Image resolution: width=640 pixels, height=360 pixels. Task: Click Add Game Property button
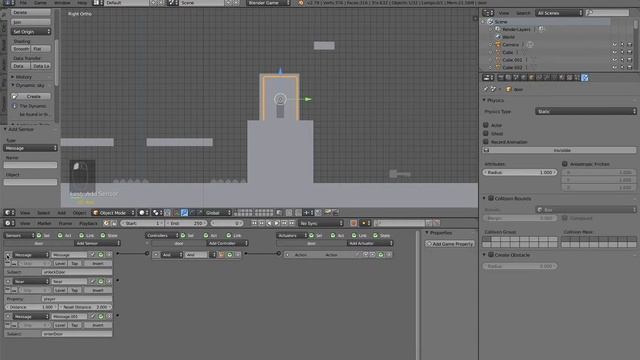click(449, 244)
